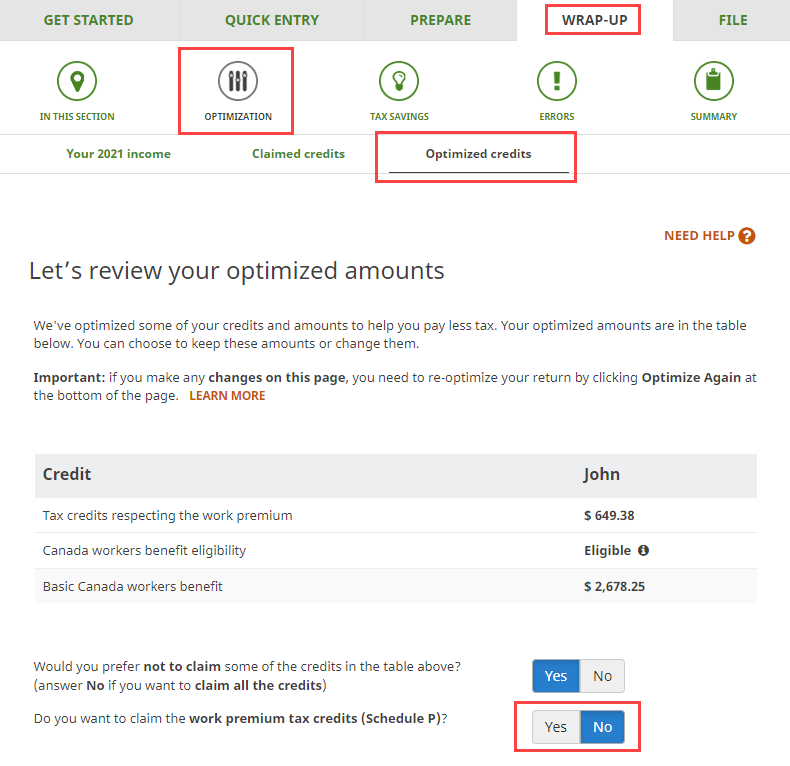Click the Need Help link text
The width and height of the screenshot is (790, 766).
699,236
